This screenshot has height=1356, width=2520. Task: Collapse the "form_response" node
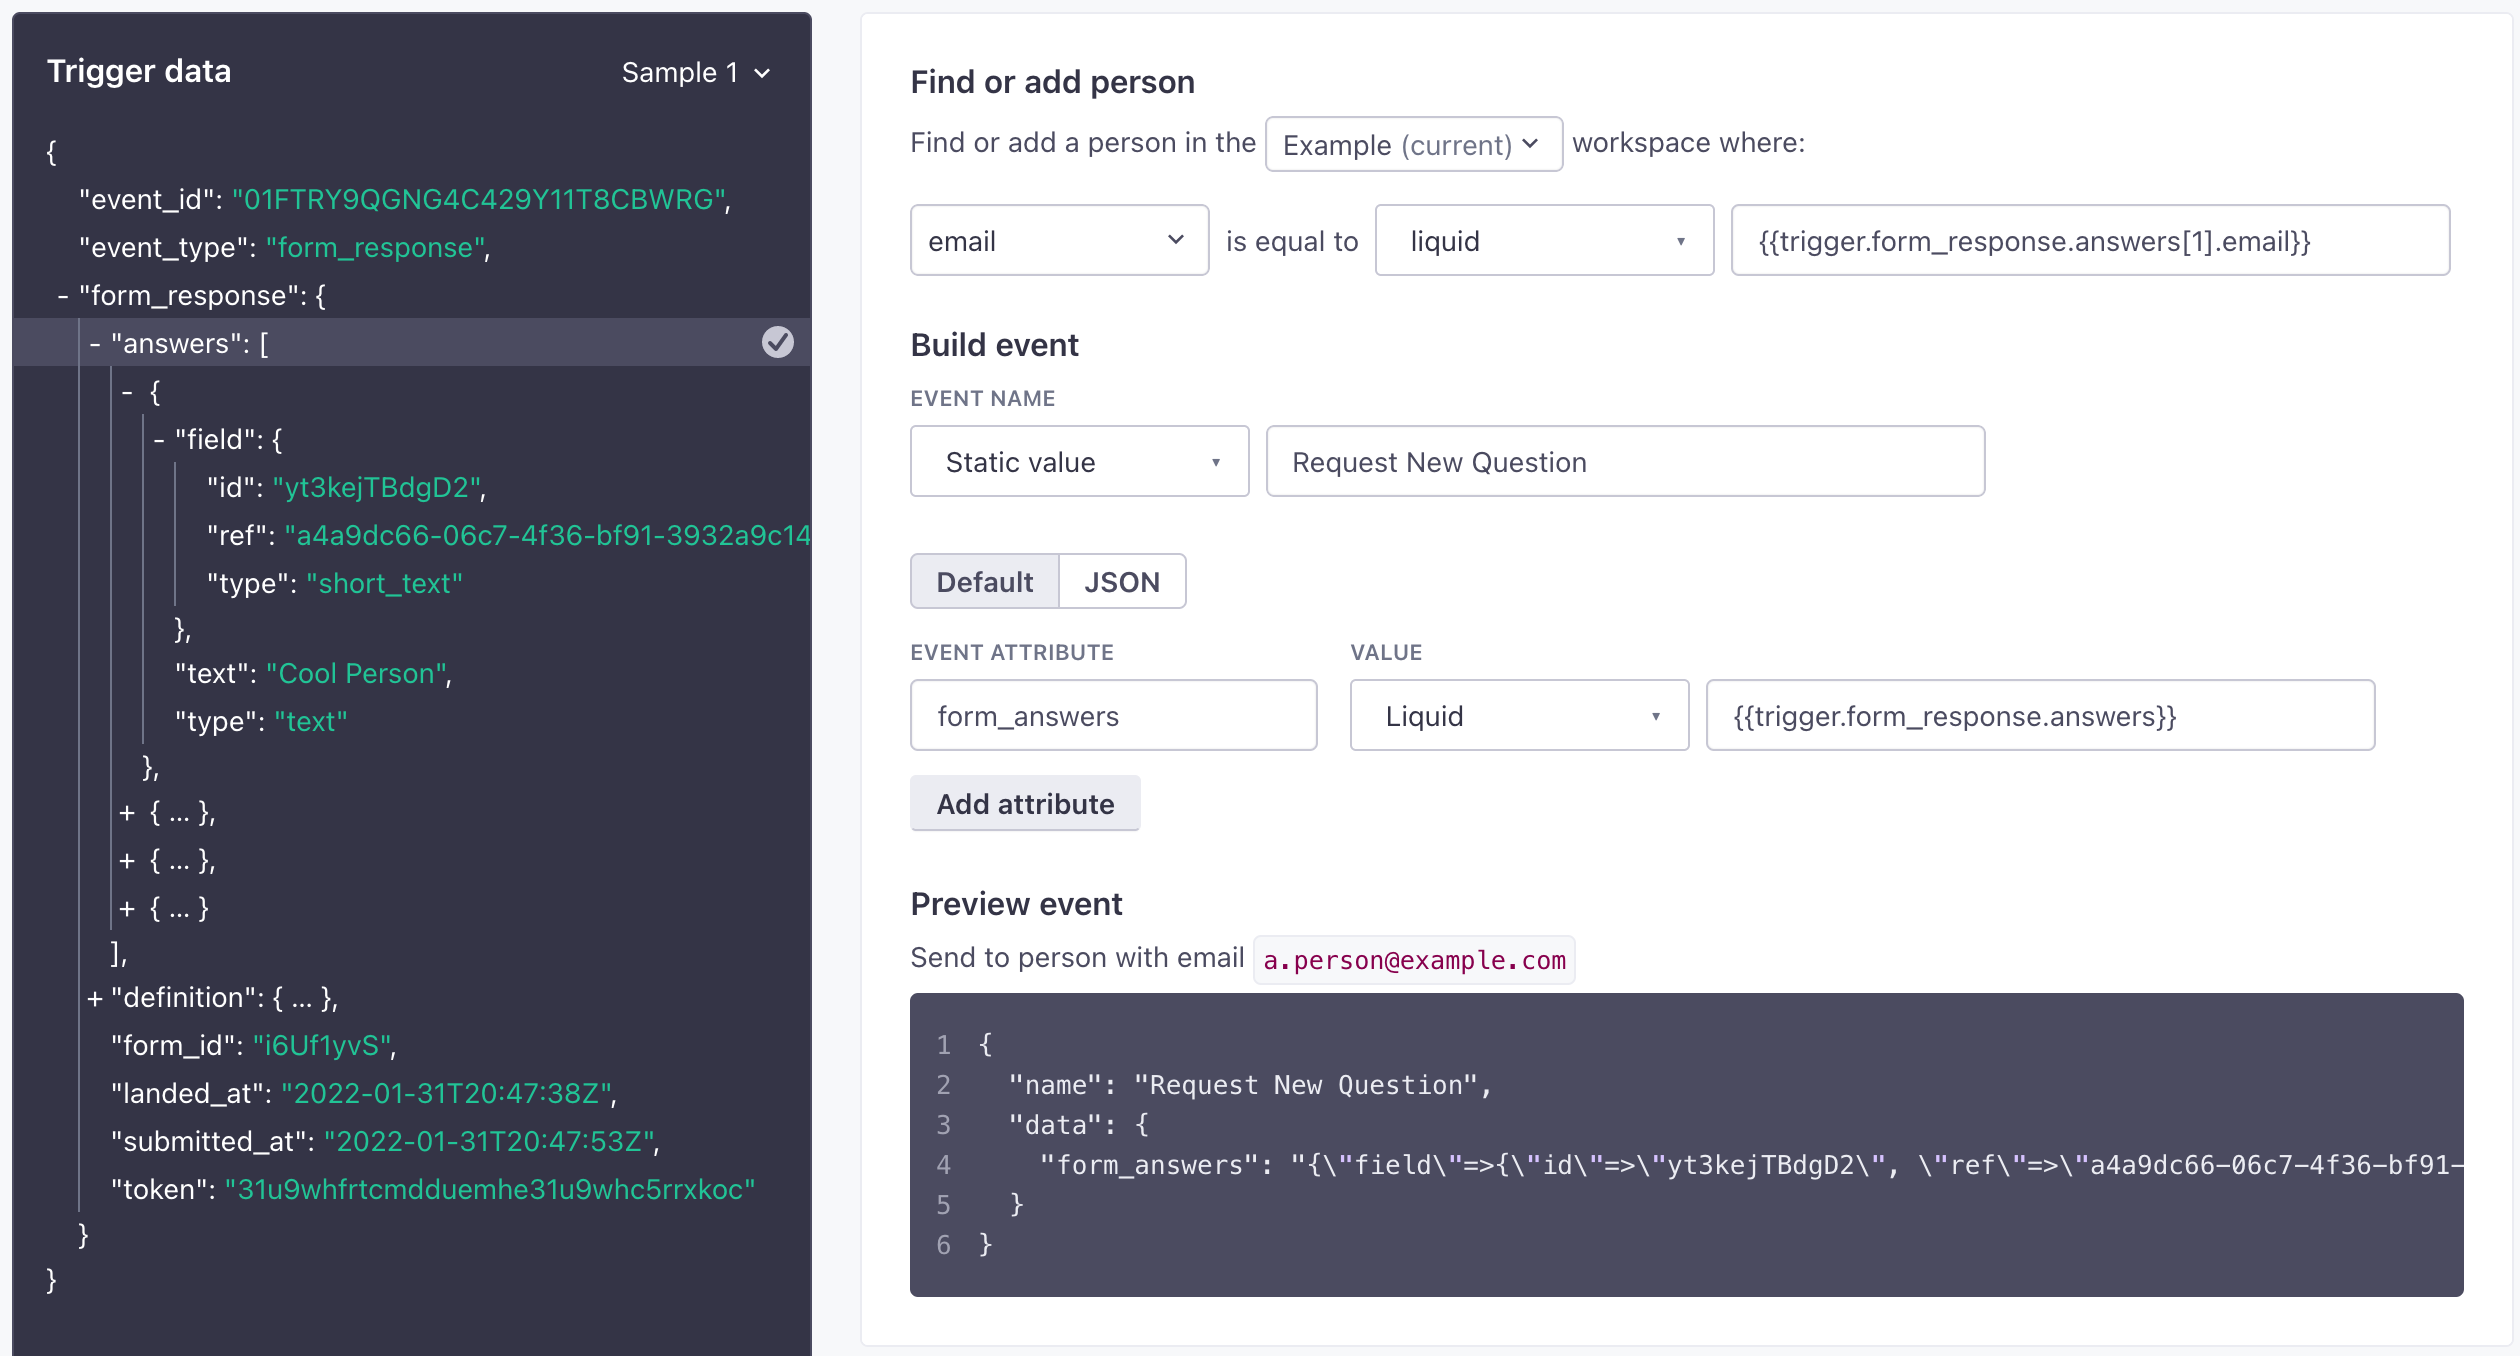63,296
